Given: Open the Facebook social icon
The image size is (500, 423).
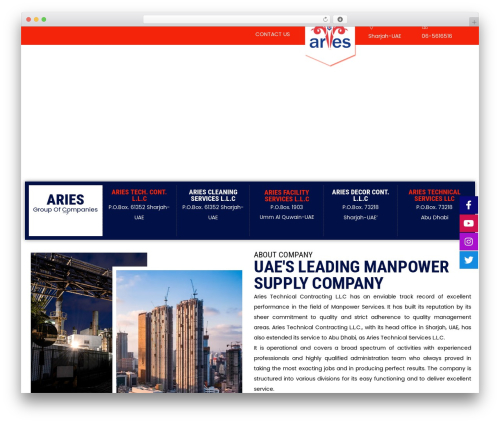Looking at the screenshot, I should point(468,205).
